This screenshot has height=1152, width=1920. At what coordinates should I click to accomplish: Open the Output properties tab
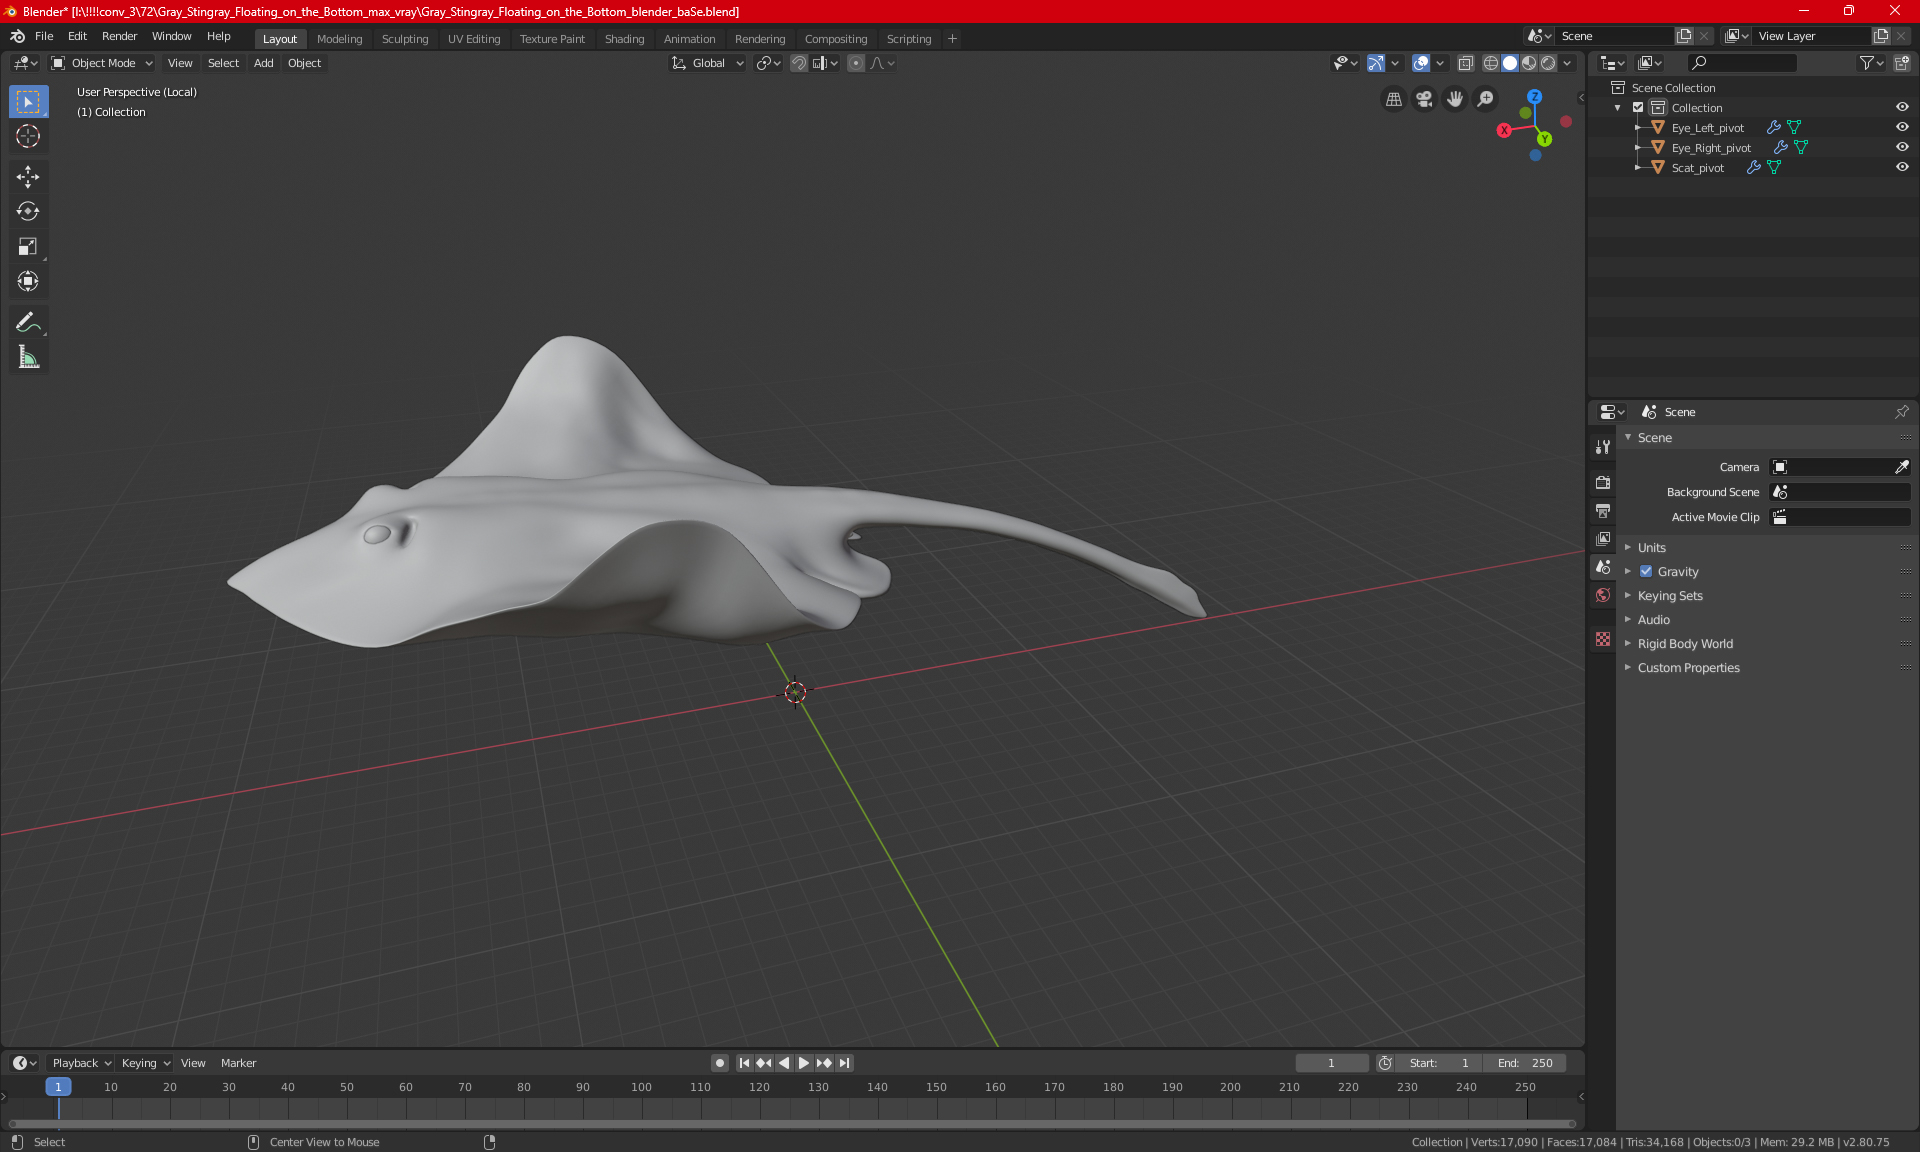click(x=1603, y=511)
